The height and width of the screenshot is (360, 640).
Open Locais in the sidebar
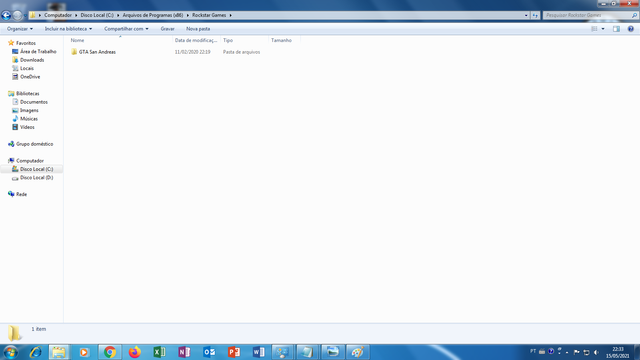27,69
